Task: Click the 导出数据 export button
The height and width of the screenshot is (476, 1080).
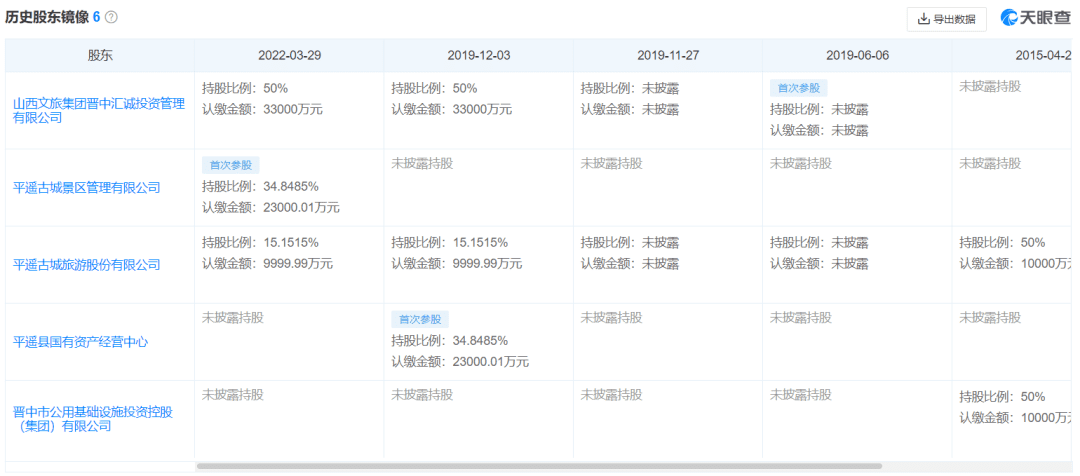Action: click(x=946, y=19)
